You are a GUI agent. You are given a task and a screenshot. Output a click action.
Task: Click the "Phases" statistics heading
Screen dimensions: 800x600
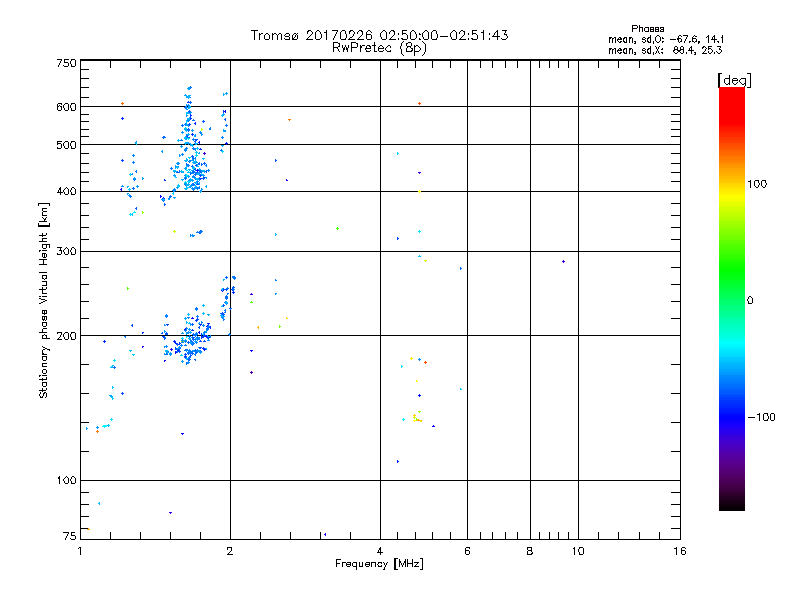(647, 29)
